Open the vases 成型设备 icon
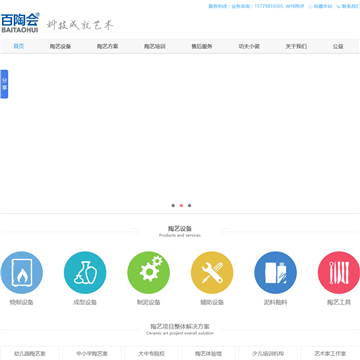Viewport: 360px width, 360px height. click(85, 272)
